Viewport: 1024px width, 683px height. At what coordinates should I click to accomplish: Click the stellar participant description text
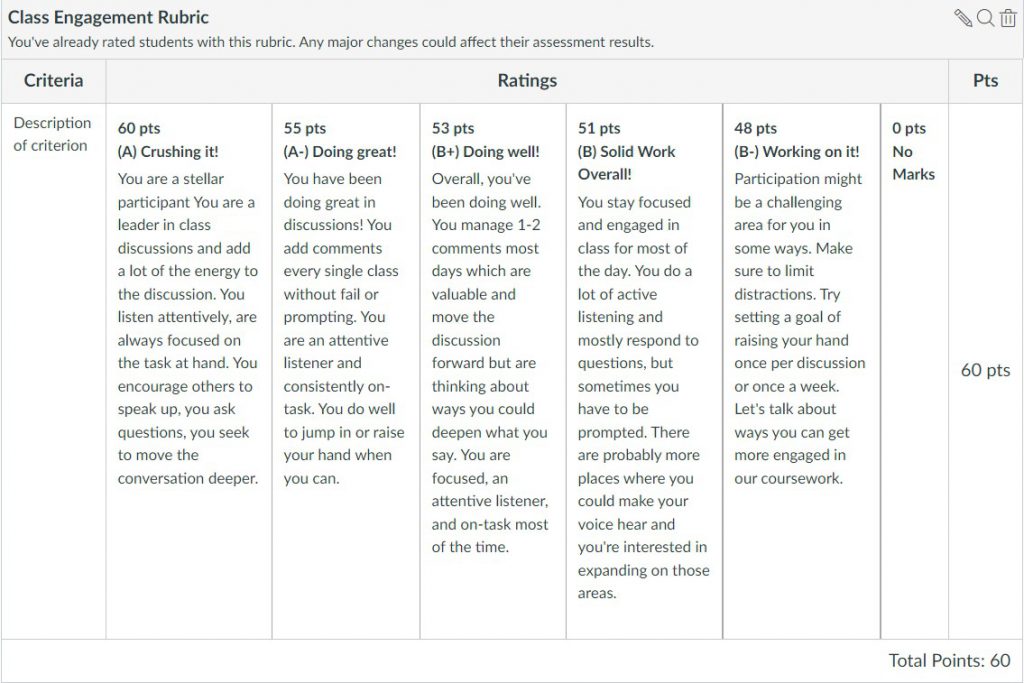[187, 328]
